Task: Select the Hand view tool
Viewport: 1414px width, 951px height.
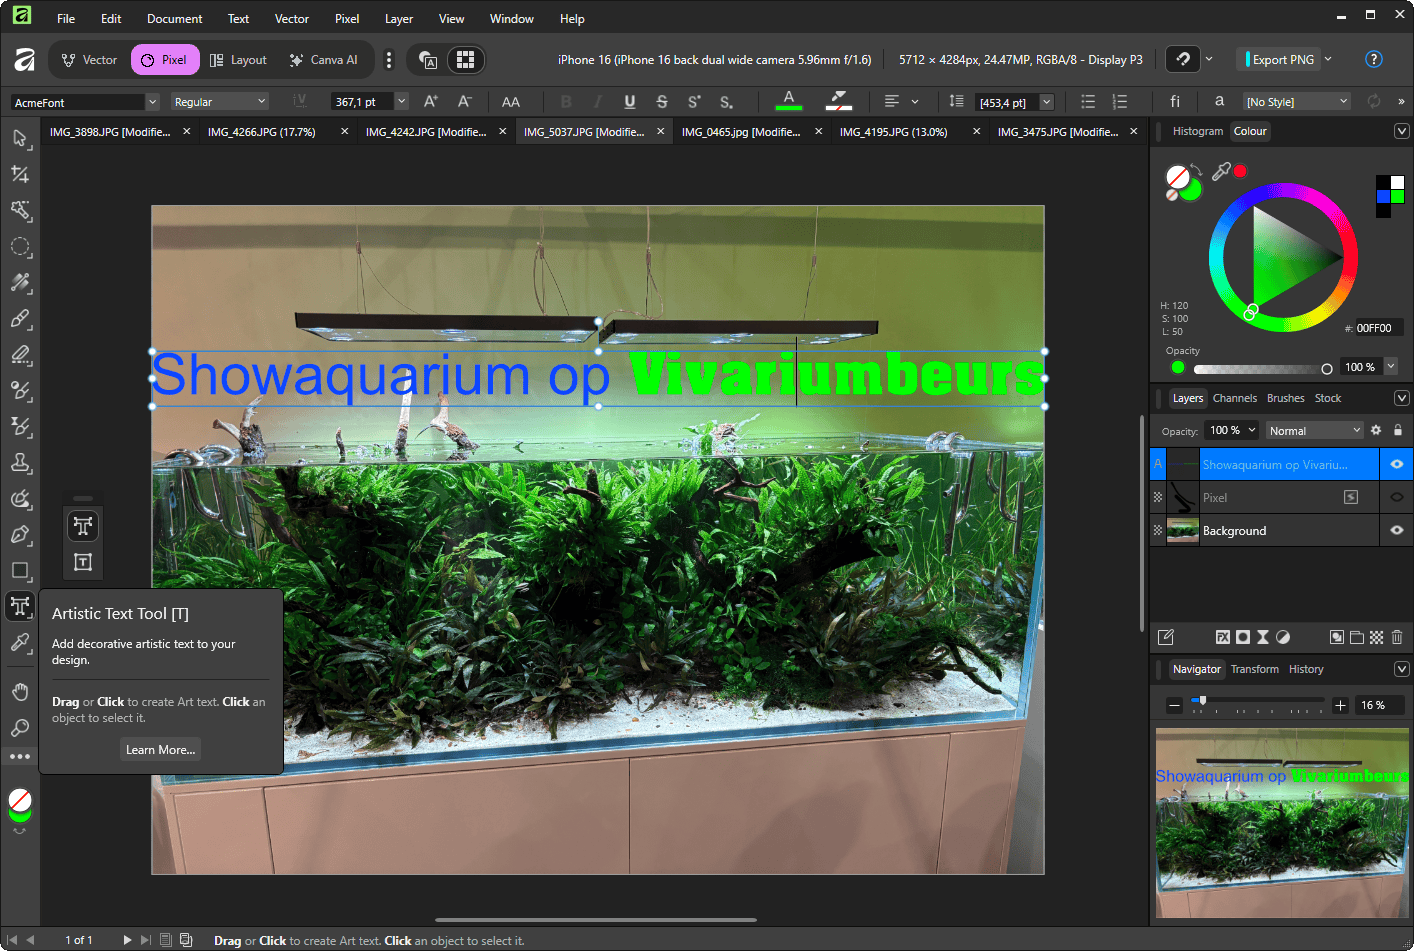Action: pos(20,692)
